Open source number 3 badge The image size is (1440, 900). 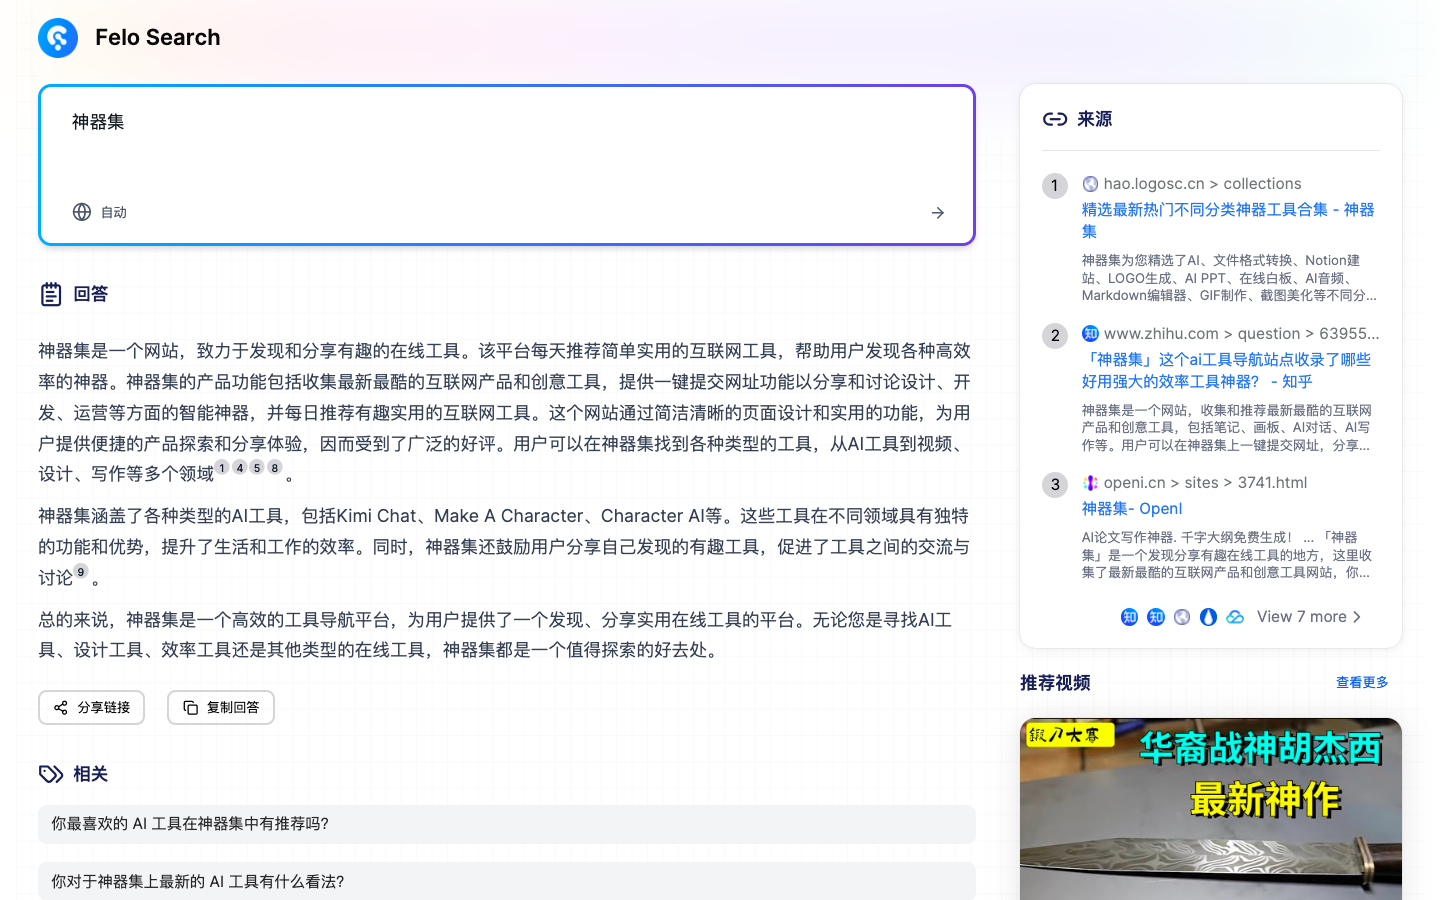(x=1055, y=485)
